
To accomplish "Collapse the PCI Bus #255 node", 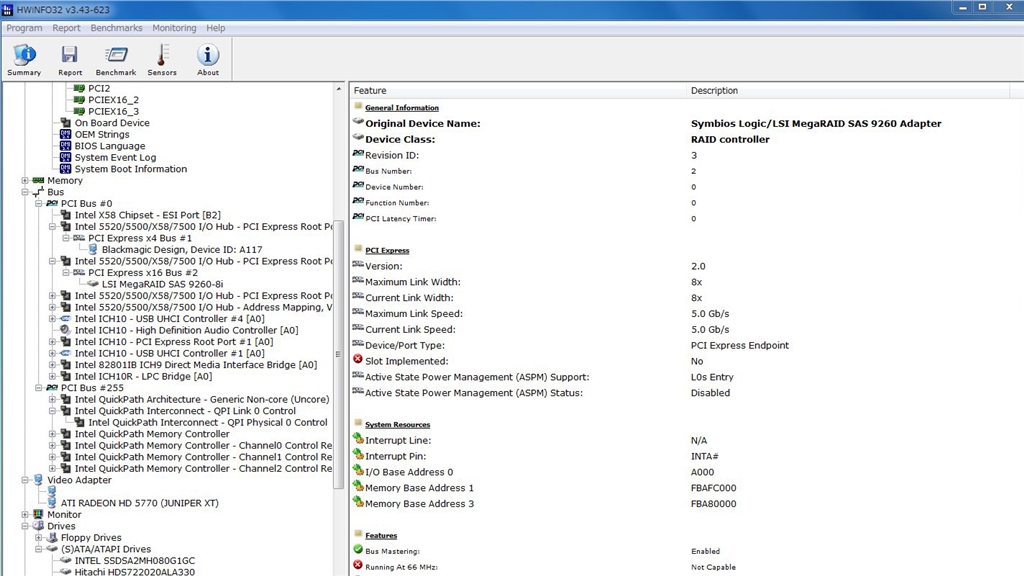I will coord(39,388).
